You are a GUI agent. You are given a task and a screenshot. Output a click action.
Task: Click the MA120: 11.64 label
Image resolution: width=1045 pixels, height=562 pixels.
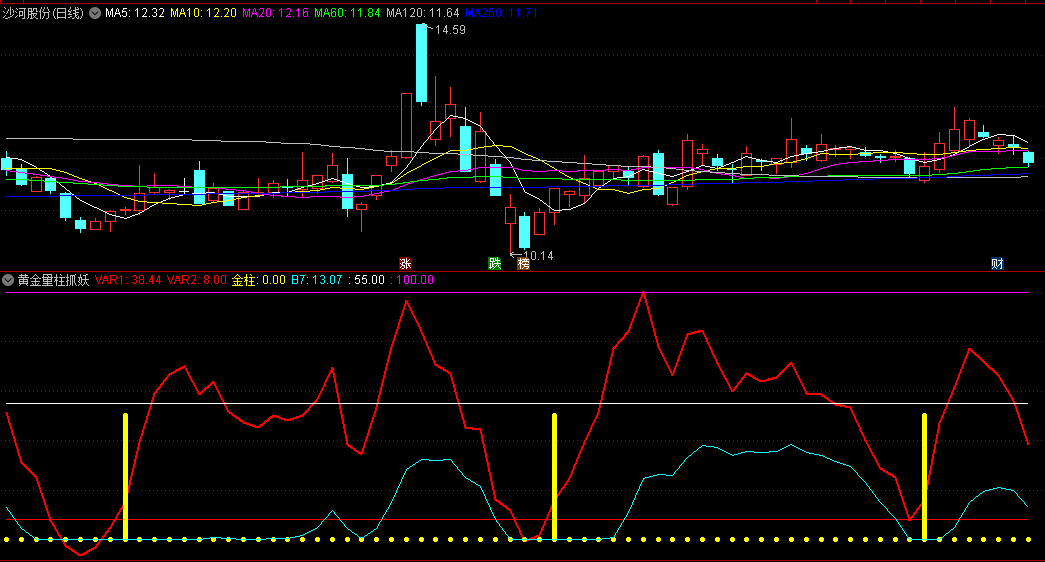coord(423,13)
